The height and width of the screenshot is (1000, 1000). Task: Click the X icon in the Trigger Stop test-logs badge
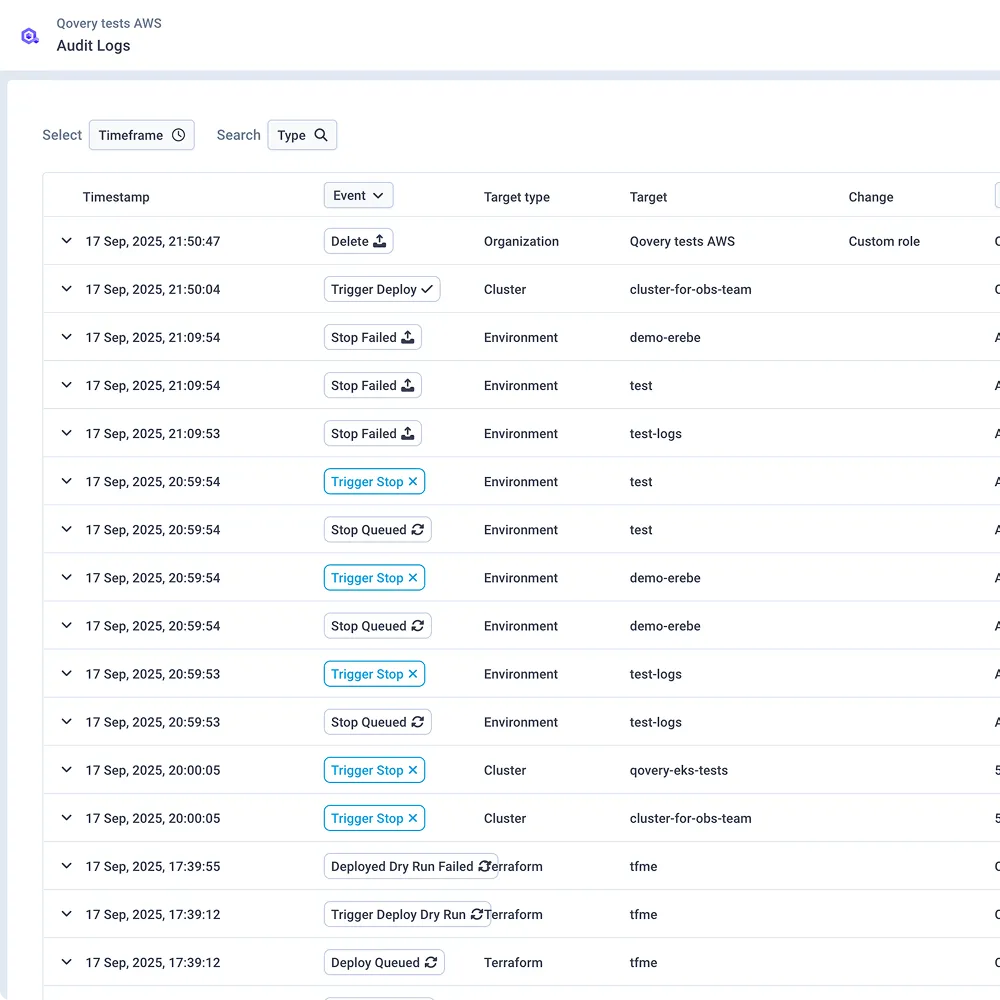point(413,673)
